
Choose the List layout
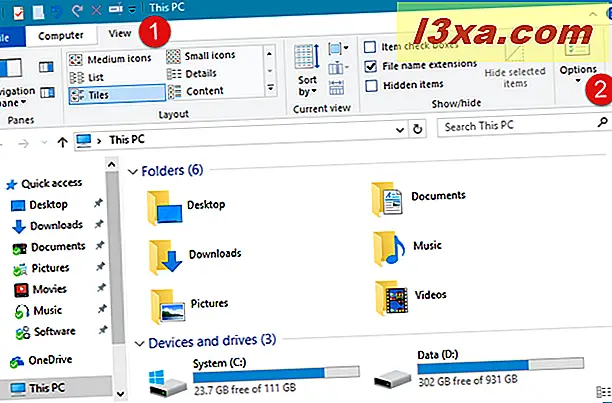pos(87,77)
